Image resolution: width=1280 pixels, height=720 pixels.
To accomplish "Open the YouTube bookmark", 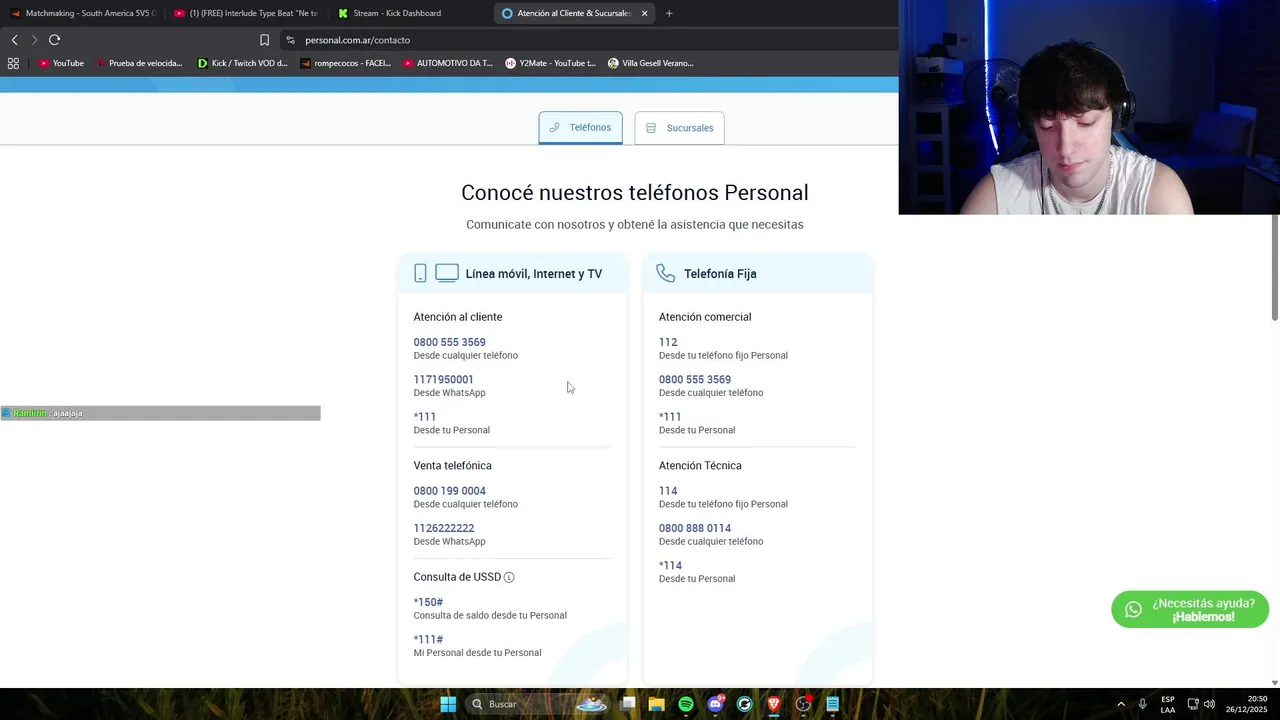I will pyautogui.click(x=61, y=63).
